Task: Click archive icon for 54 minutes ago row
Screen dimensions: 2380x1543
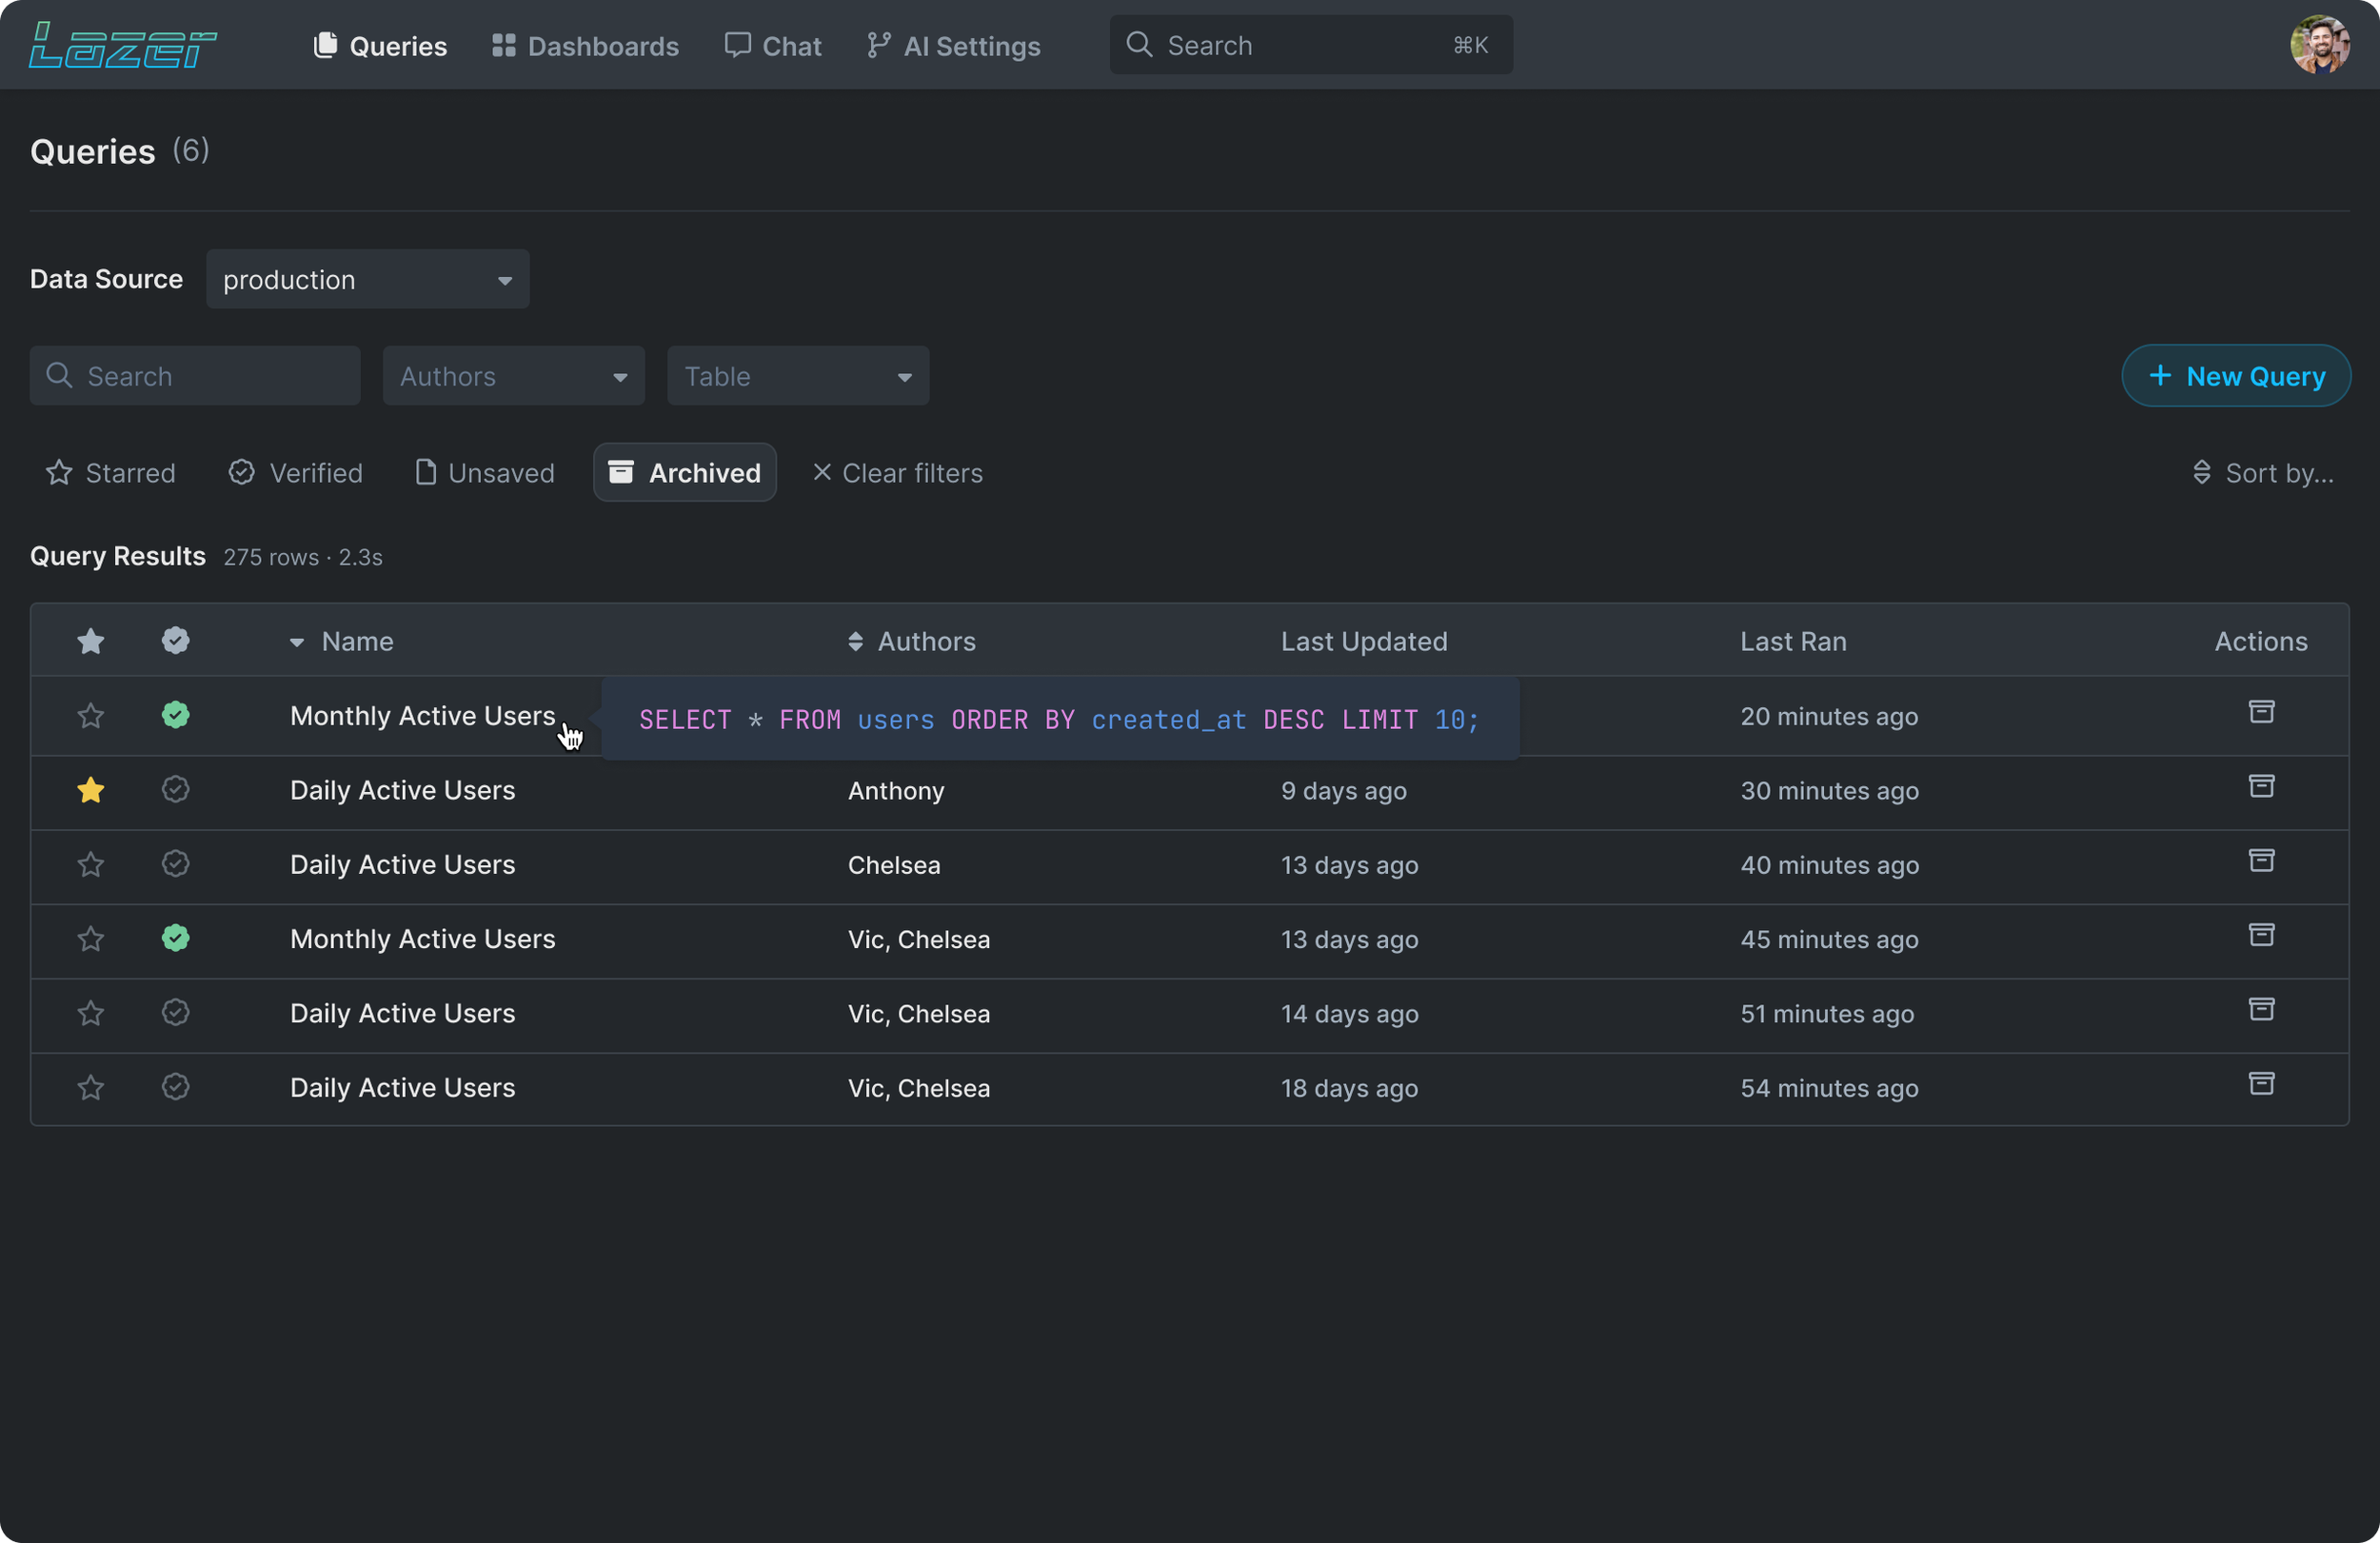Action: [2261, 1083]
